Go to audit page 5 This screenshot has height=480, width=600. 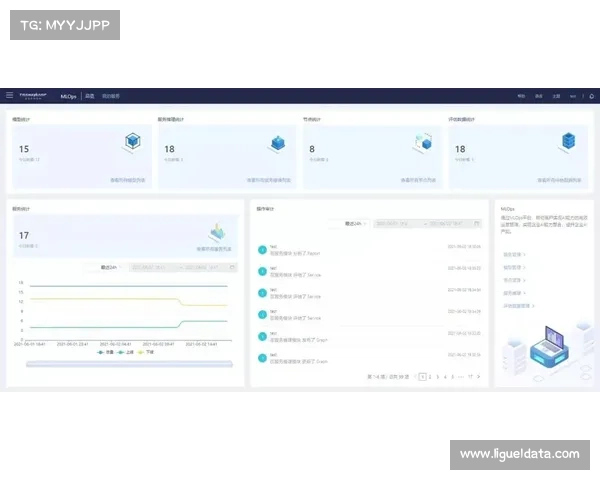[x=453, y=377]
